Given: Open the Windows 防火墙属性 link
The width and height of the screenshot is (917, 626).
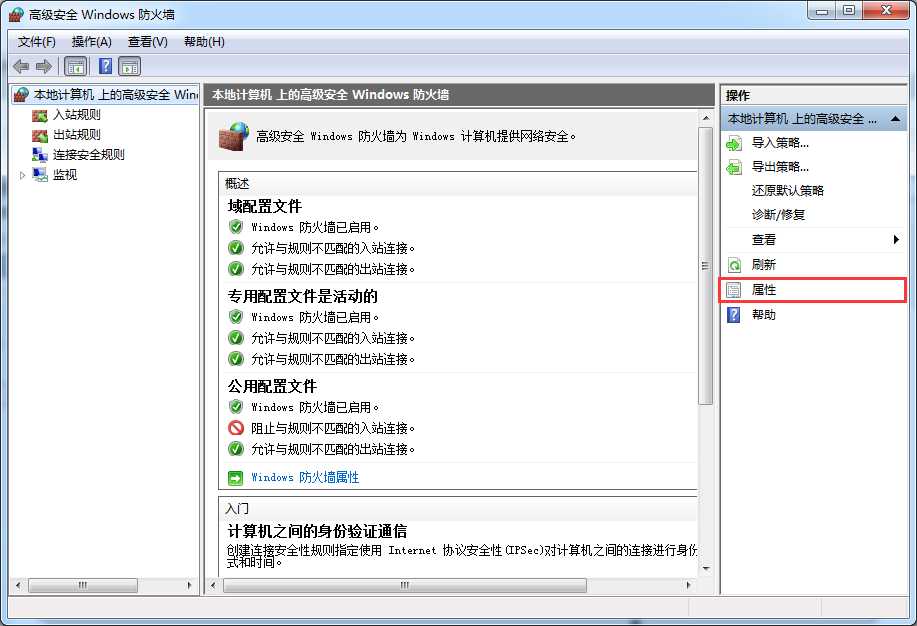Looking at the screenshot, I should (x=305, y=477).
